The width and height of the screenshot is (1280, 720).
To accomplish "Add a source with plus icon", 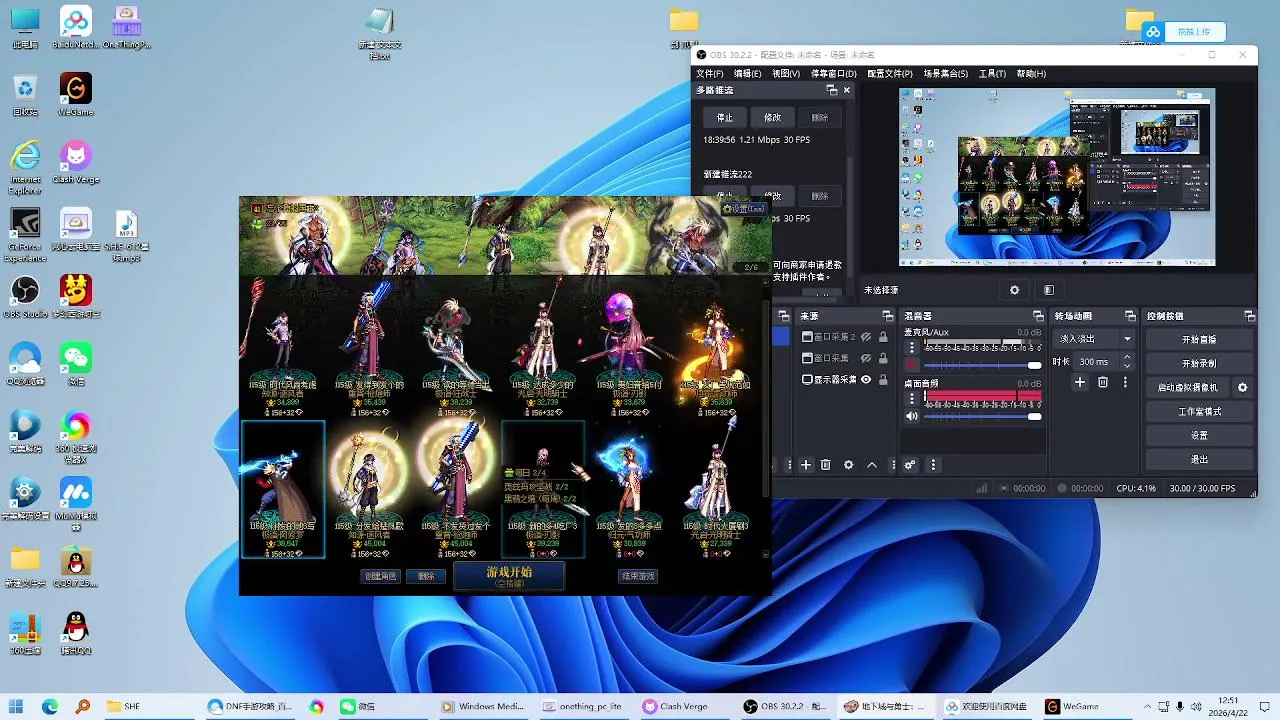I will (805, 465).
